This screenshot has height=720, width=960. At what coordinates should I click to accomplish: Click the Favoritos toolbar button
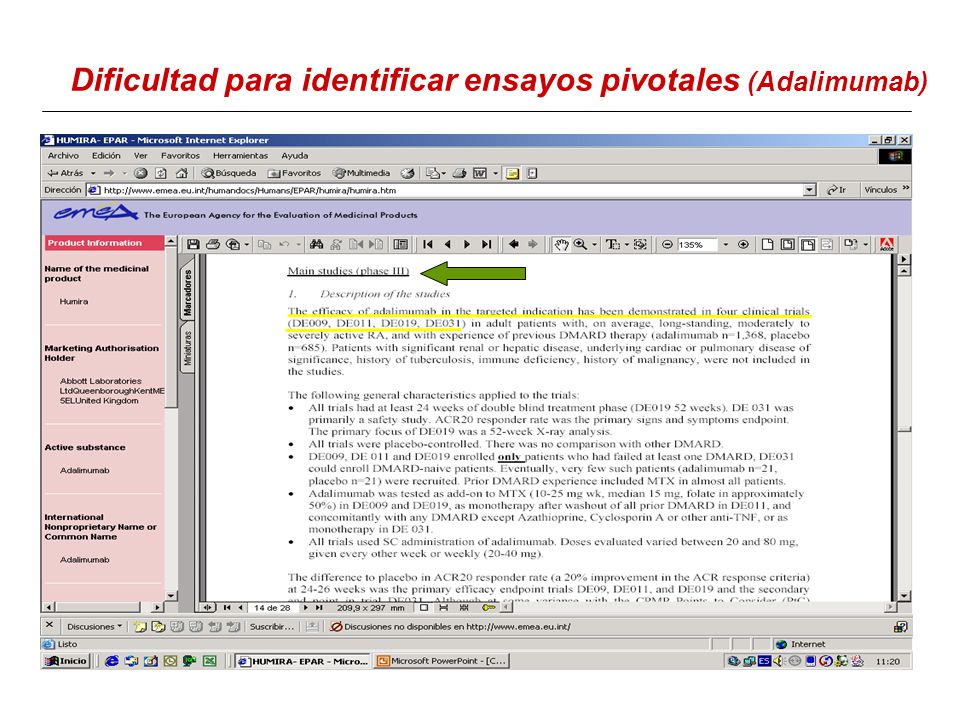coord(294,173)
